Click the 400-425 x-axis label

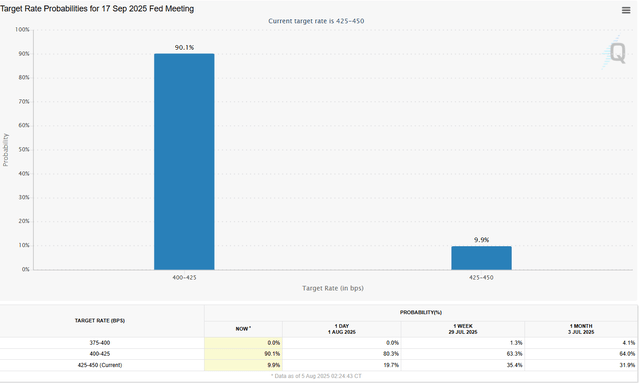tap(184, 278)
